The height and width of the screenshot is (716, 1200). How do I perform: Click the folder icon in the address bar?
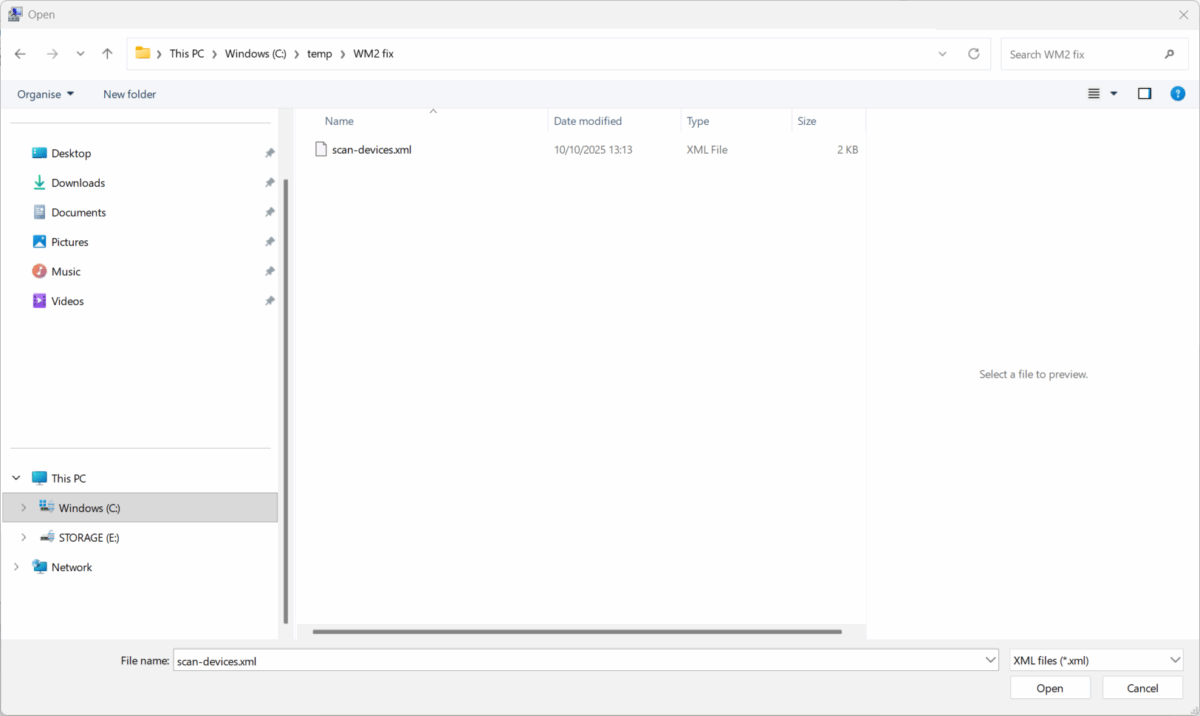pos(143,53)
